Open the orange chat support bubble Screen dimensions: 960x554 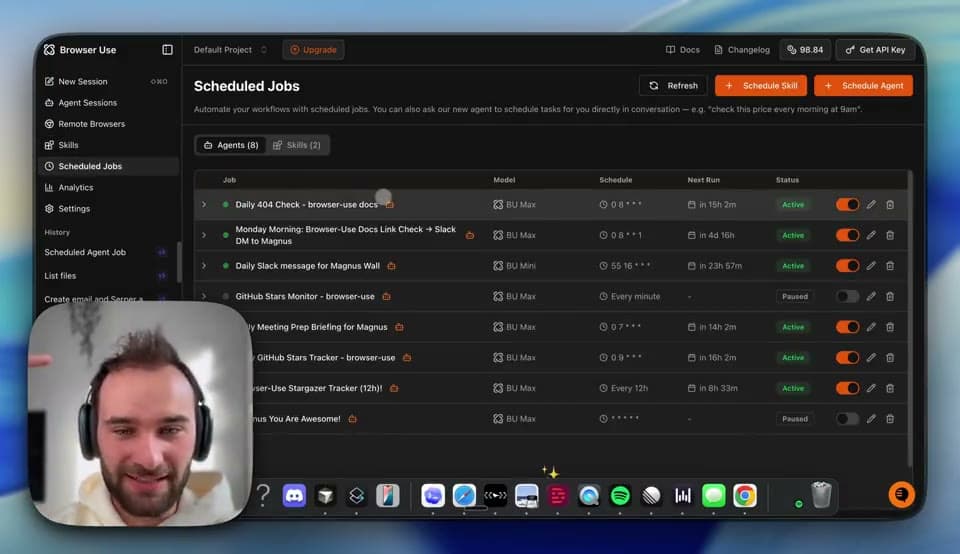[901, 495]
